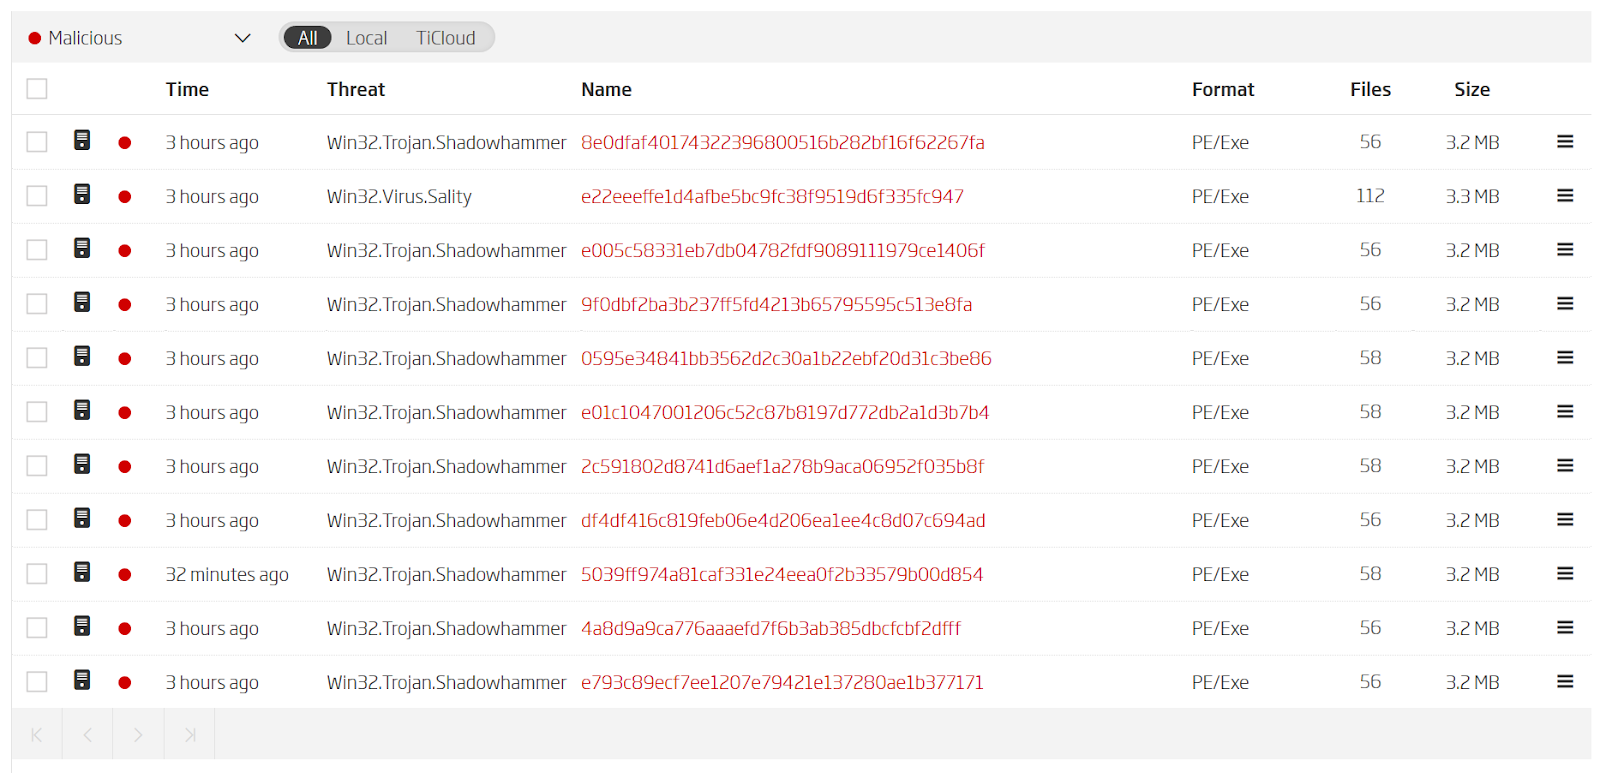
Task: Open actions menu for 8e0dfaf4017… row
Action: tap(1565, 142)
